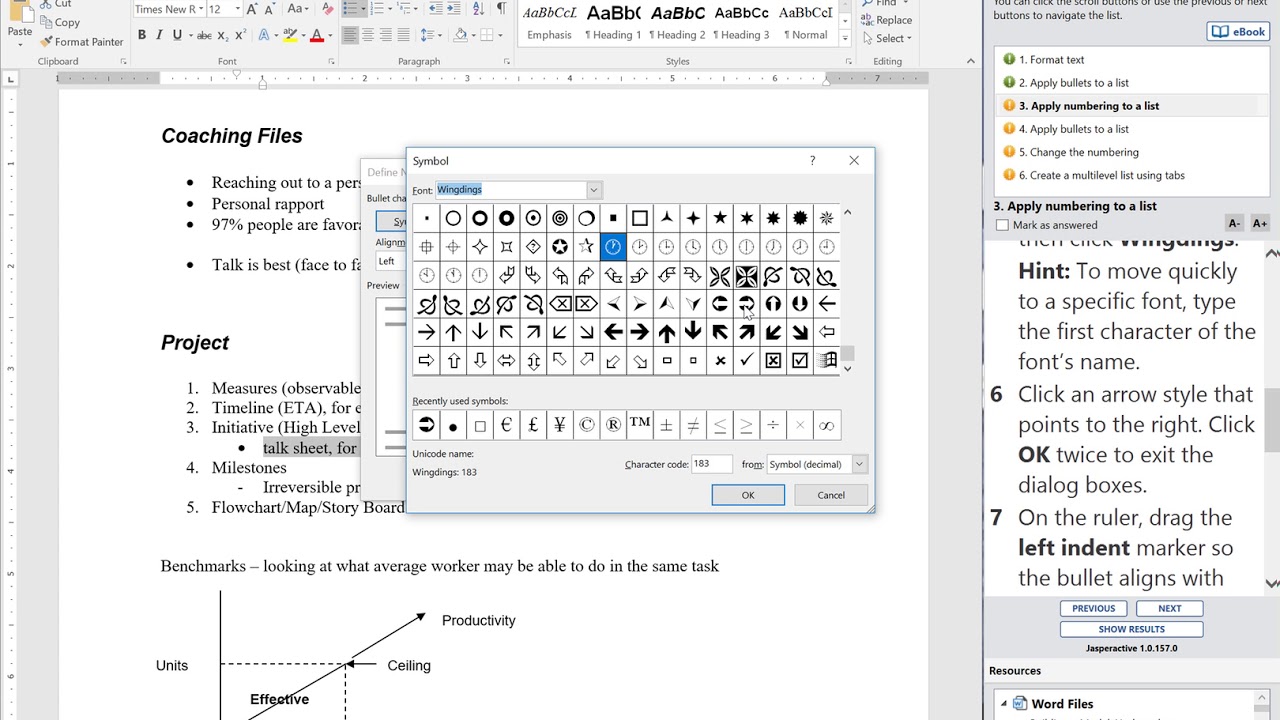This screenshot has width=1280, height=720.
Task: Go to task 2. Apply bullets to a list
Action: click(1073, 83)
